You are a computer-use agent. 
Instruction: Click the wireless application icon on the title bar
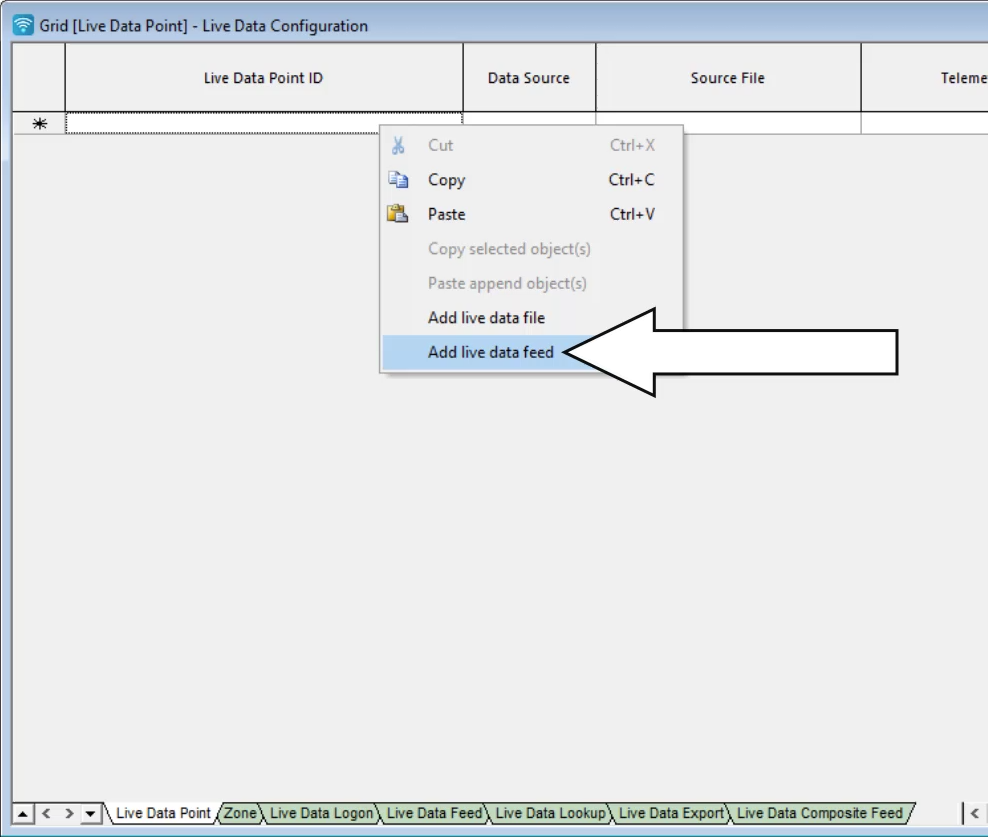point(21,25)
